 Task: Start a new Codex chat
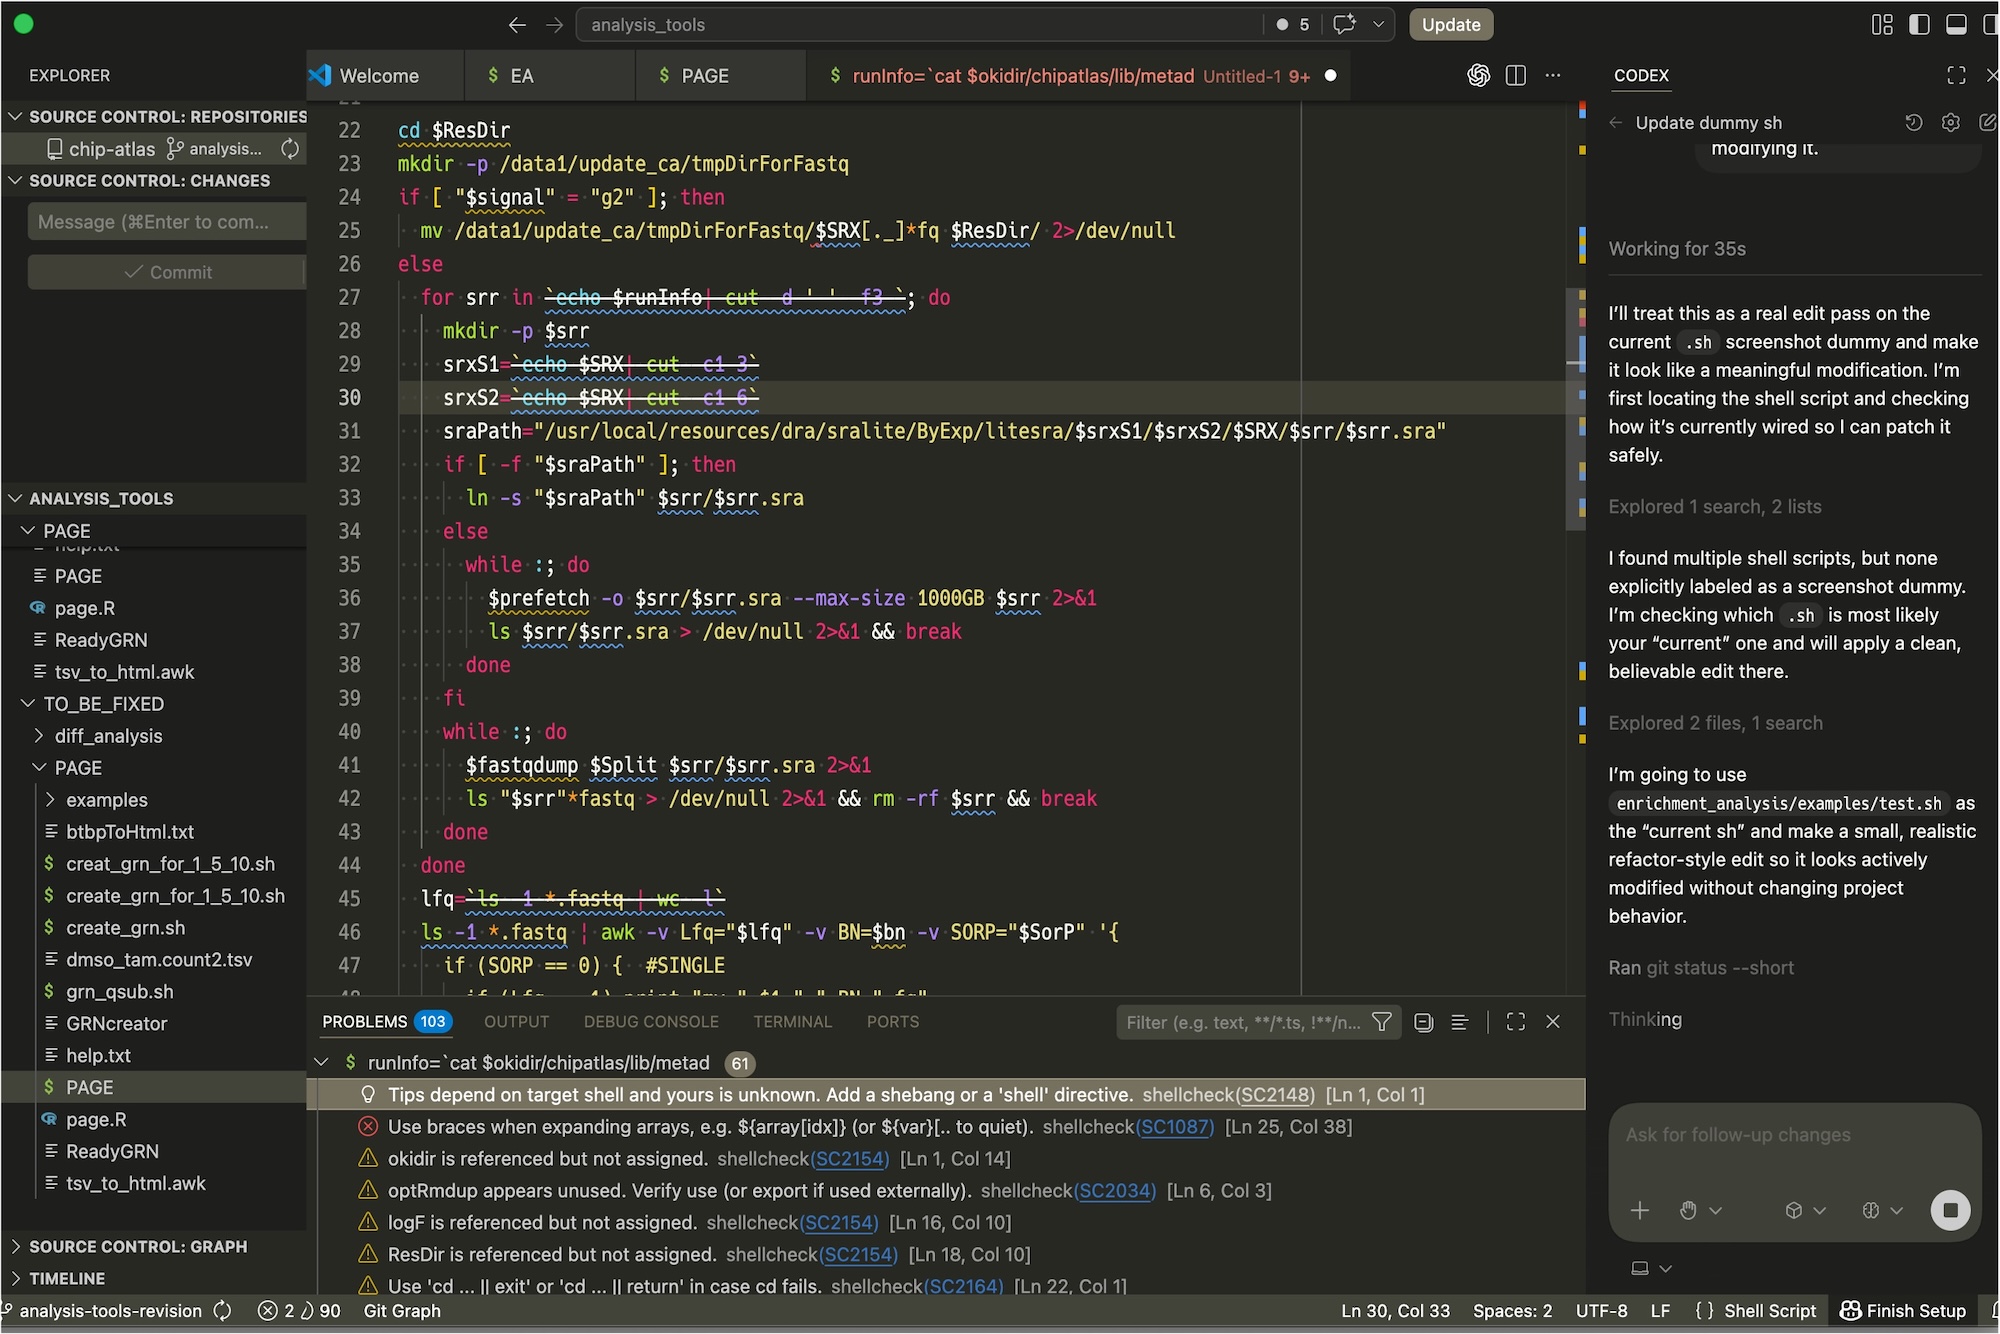pyautogui.click(x=1986, y=122)
